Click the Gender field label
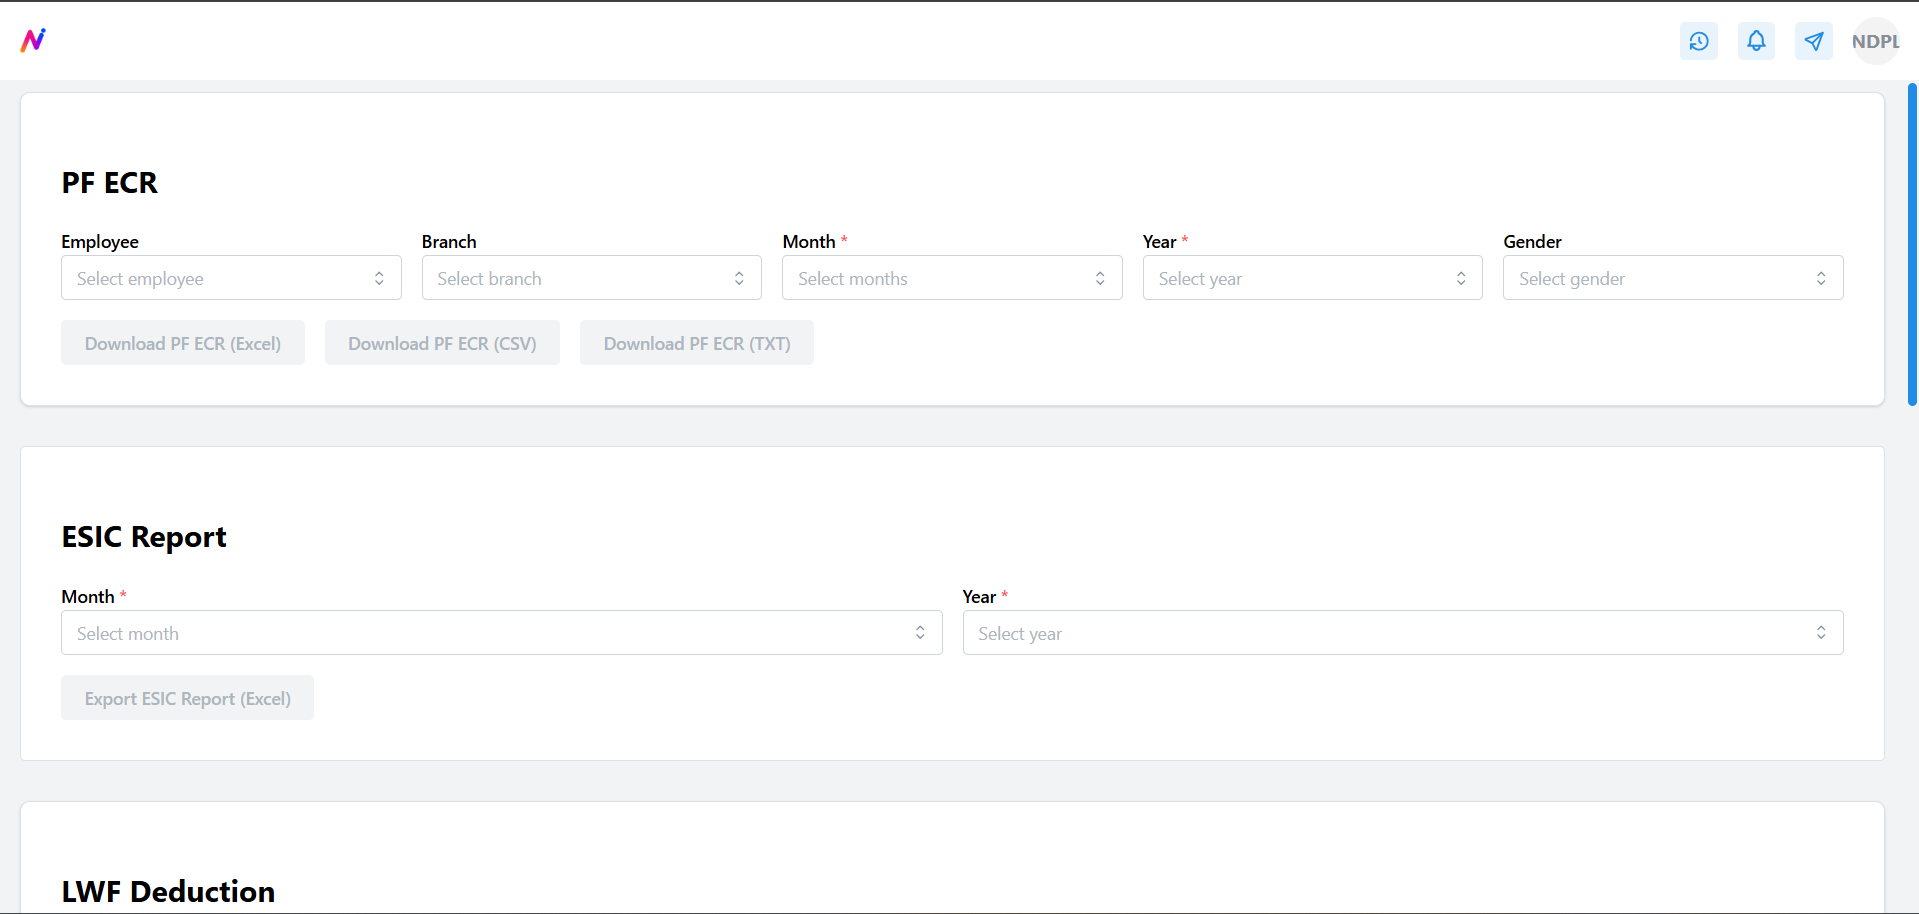Viewport: 1919px width, 914px height. click(1532, 242)
